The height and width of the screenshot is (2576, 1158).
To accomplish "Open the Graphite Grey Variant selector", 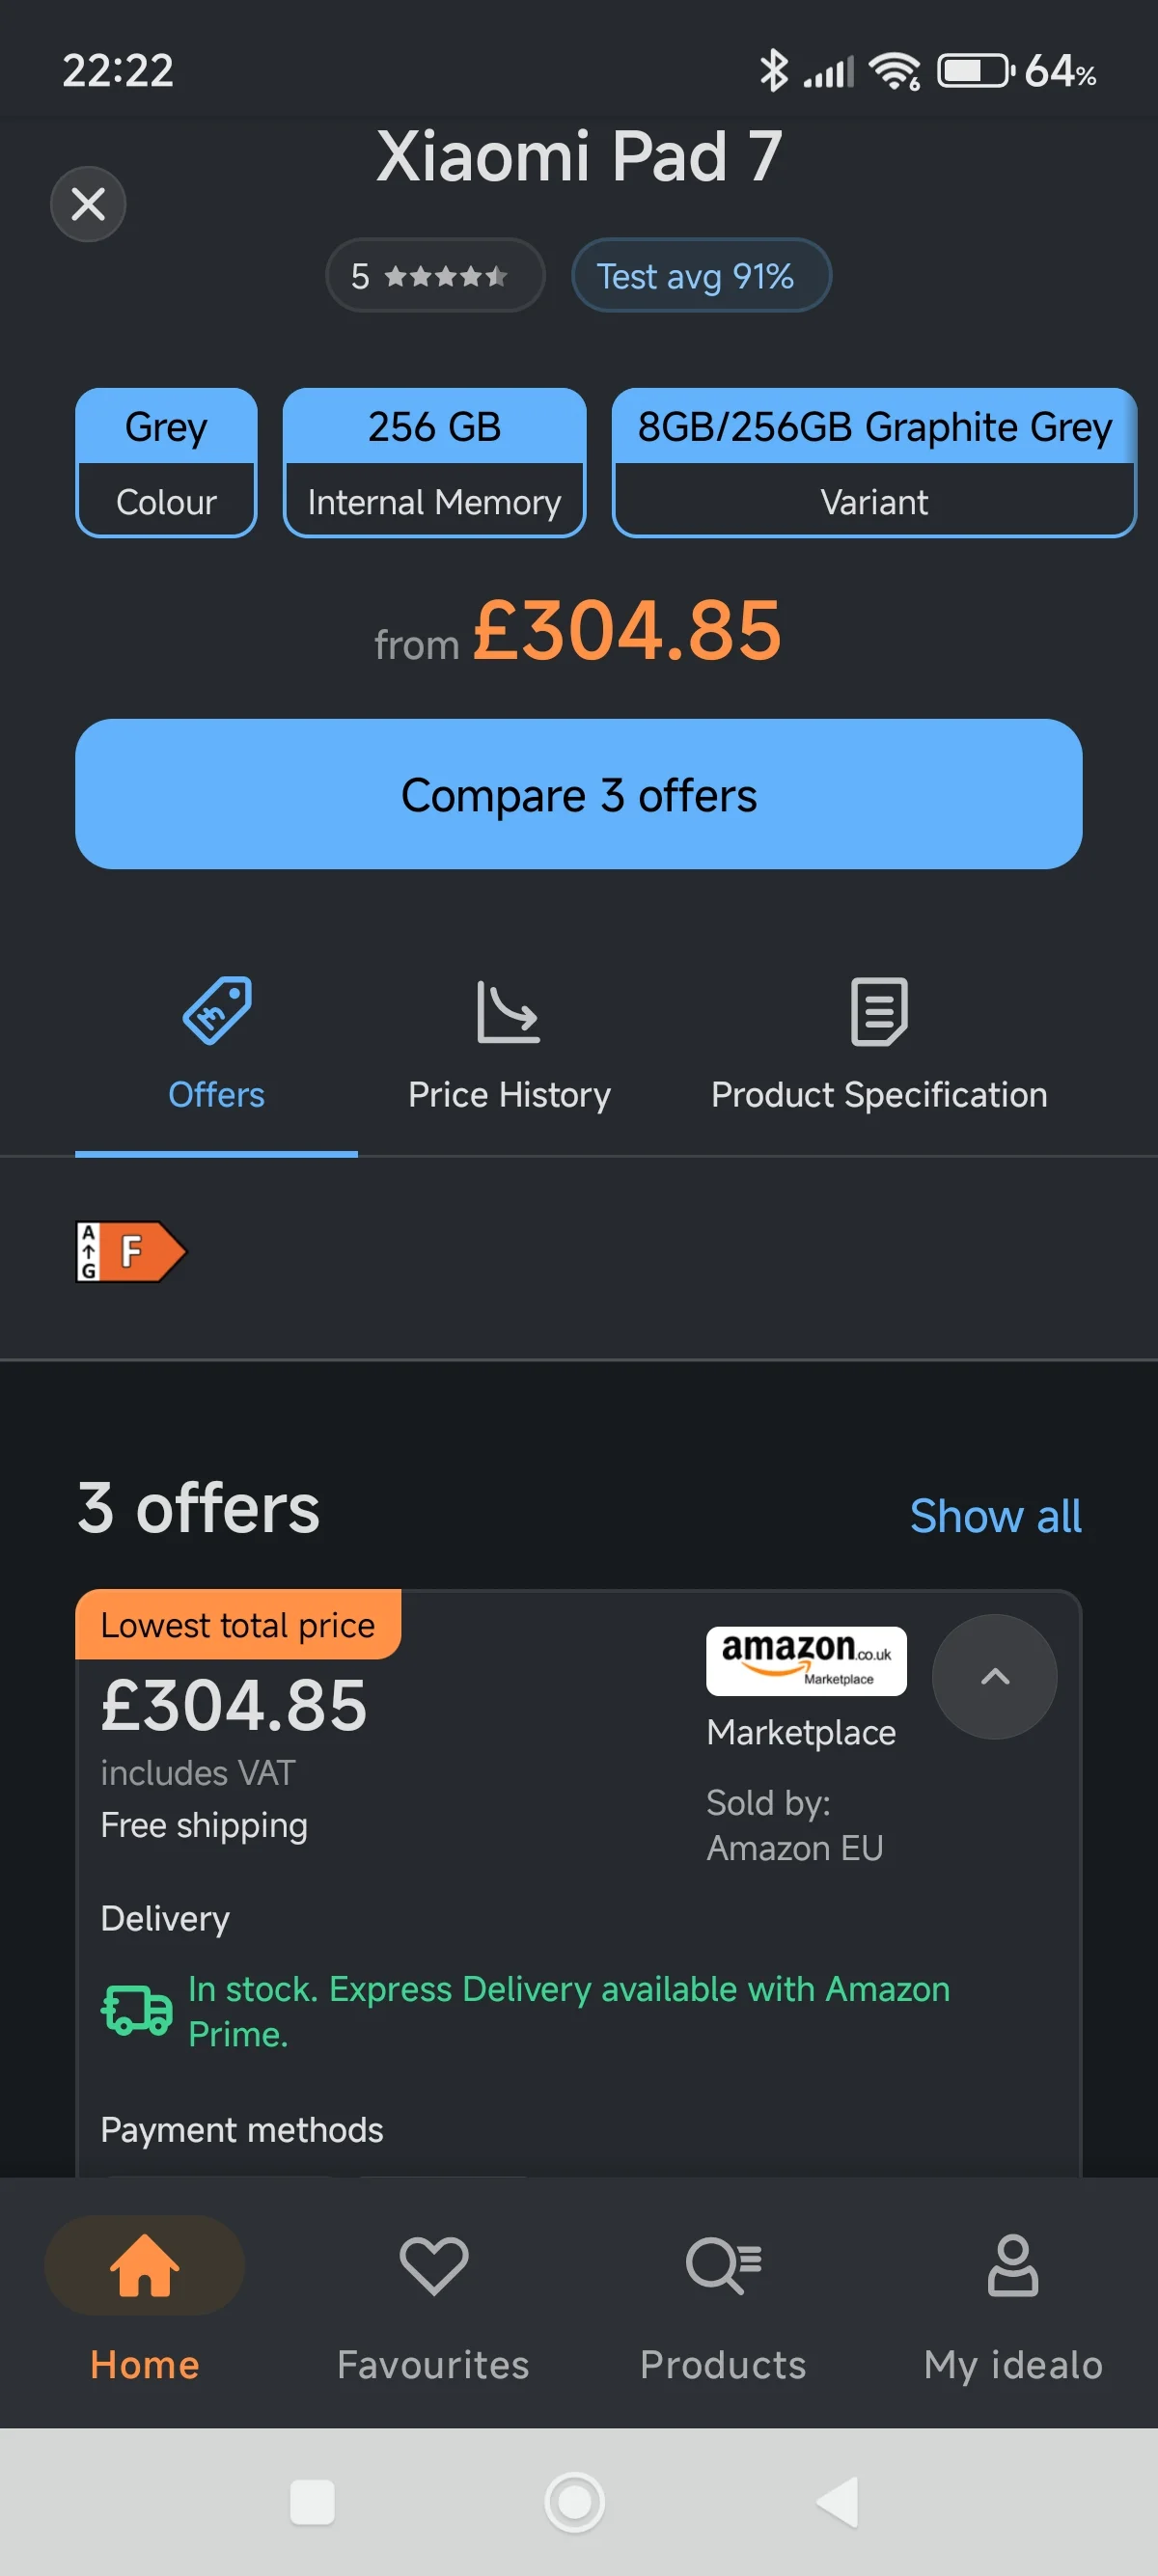I will pyautogui.click(x=873, y=462).
